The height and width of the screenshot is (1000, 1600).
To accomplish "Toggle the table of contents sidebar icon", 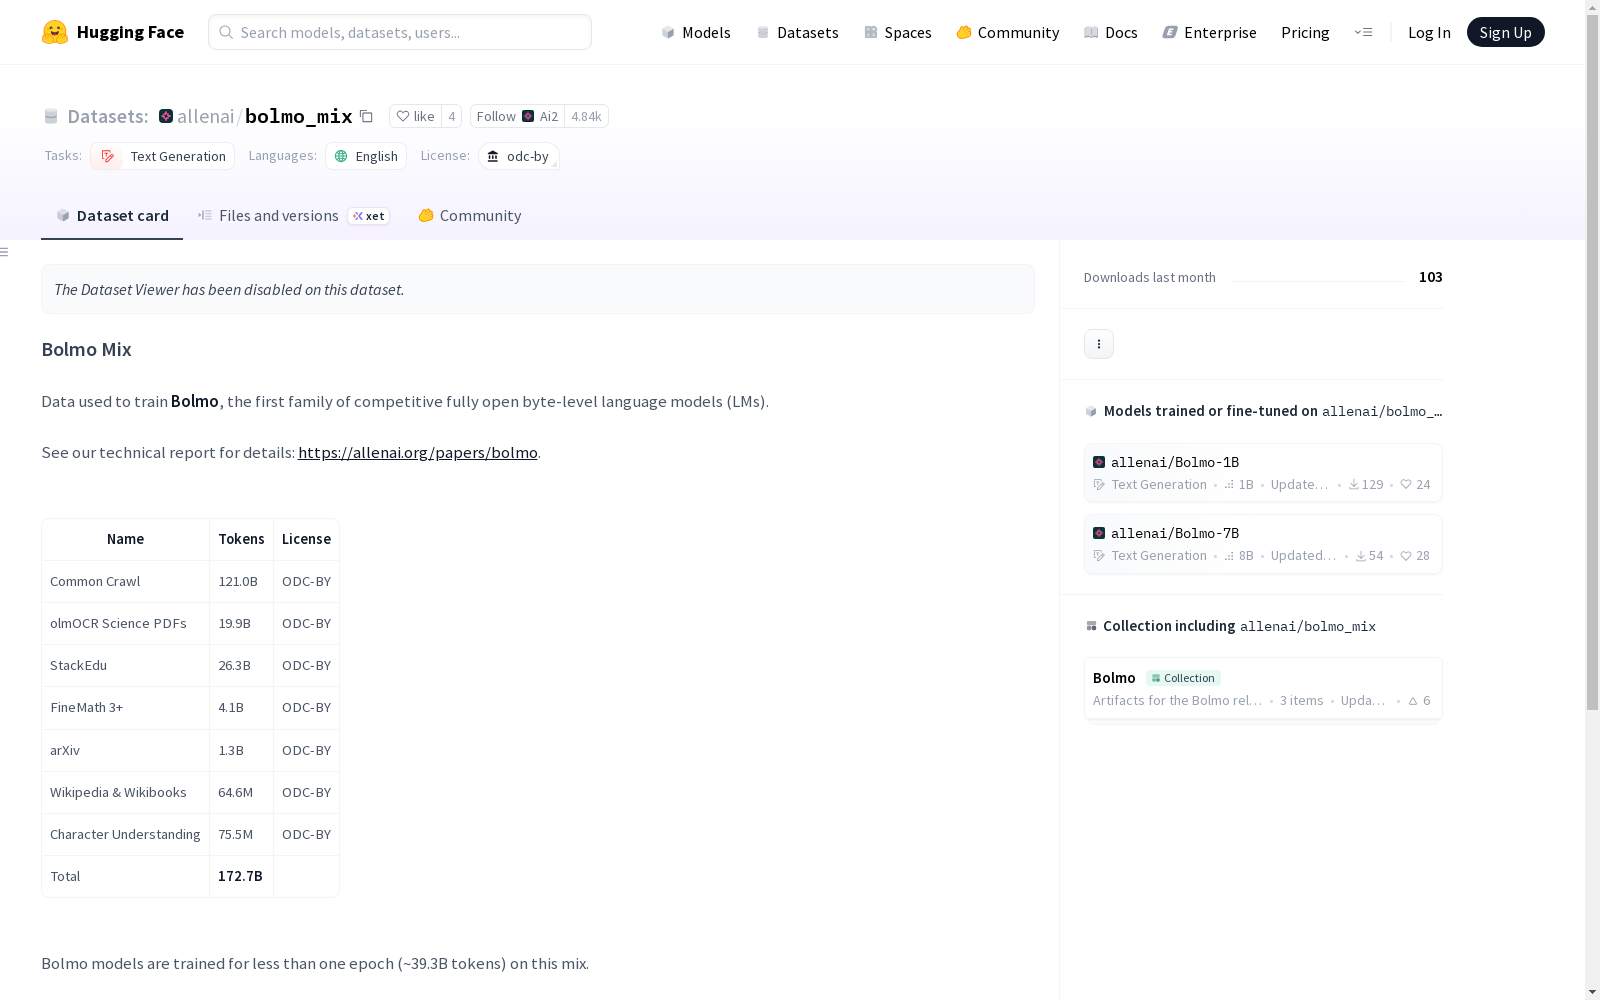I will tap(5, 252).
